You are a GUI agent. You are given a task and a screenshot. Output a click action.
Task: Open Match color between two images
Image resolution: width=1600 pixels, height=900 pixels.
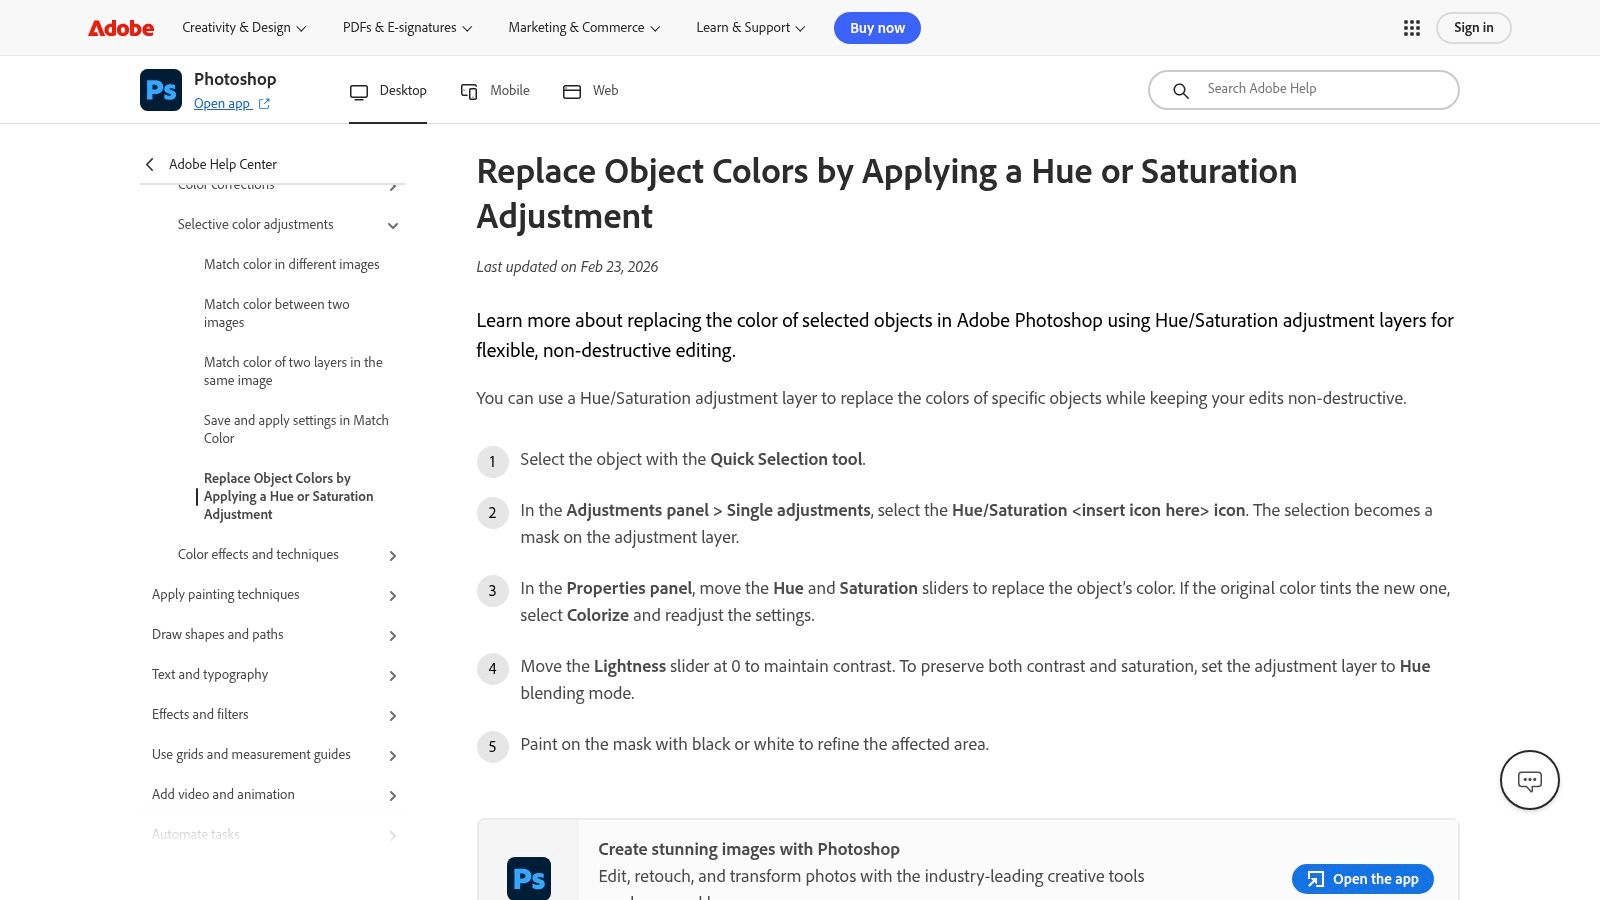(277, 313)
